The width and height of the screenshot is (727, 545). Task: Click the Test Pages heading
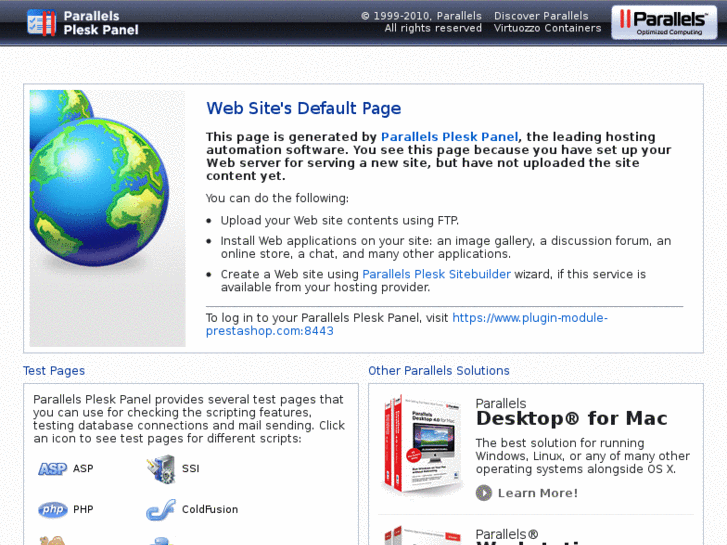pyautogui.click(x=54, y=371)
